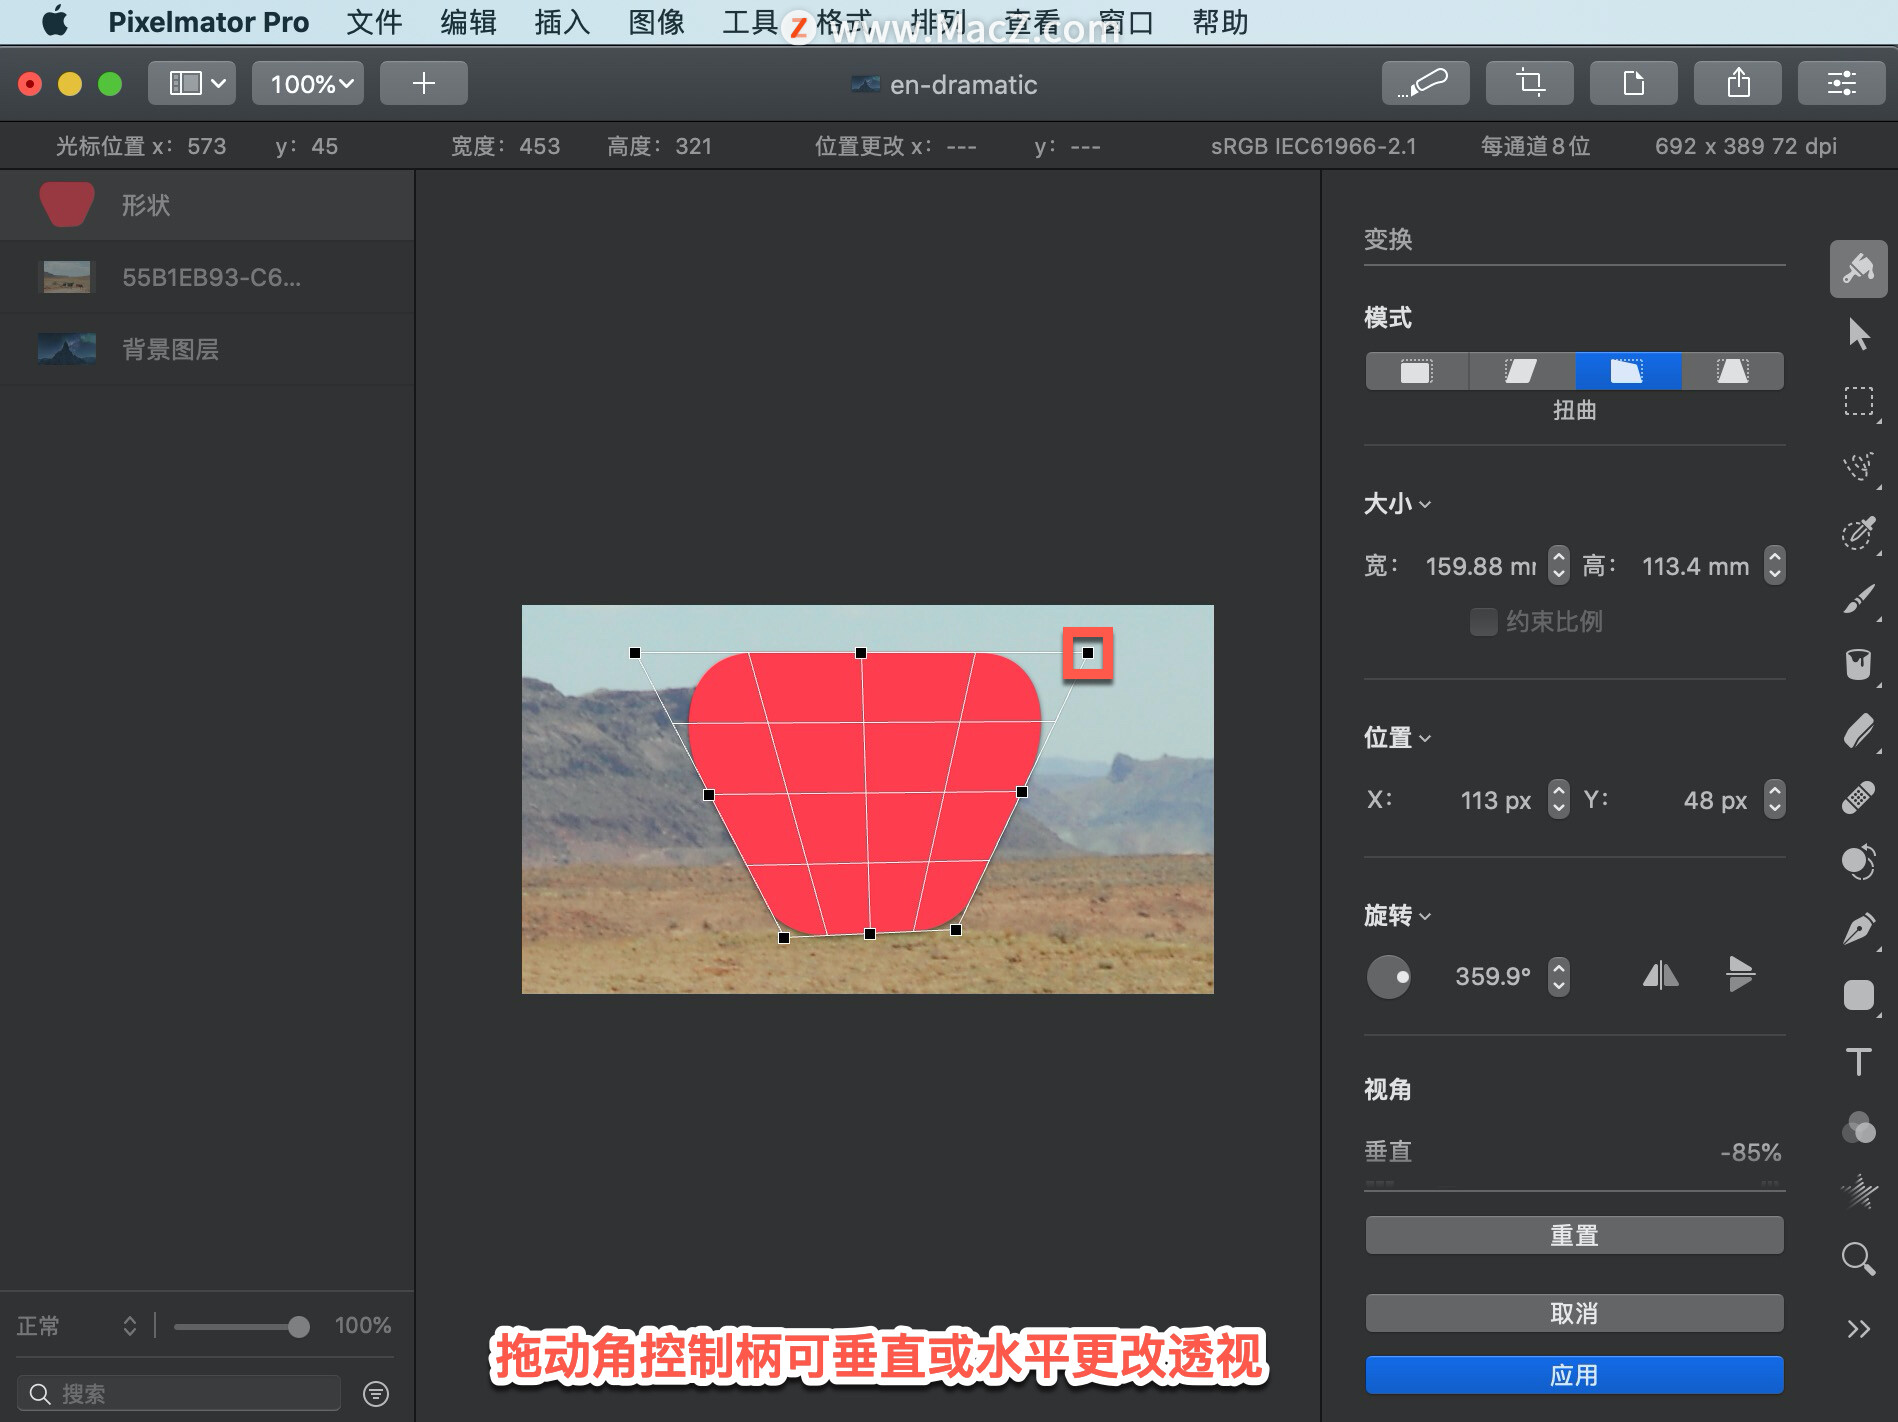Viewport: 1898px width, 1422px height.
Task: Select the Repair bandage tool
Action: (x=1858, y=797)
